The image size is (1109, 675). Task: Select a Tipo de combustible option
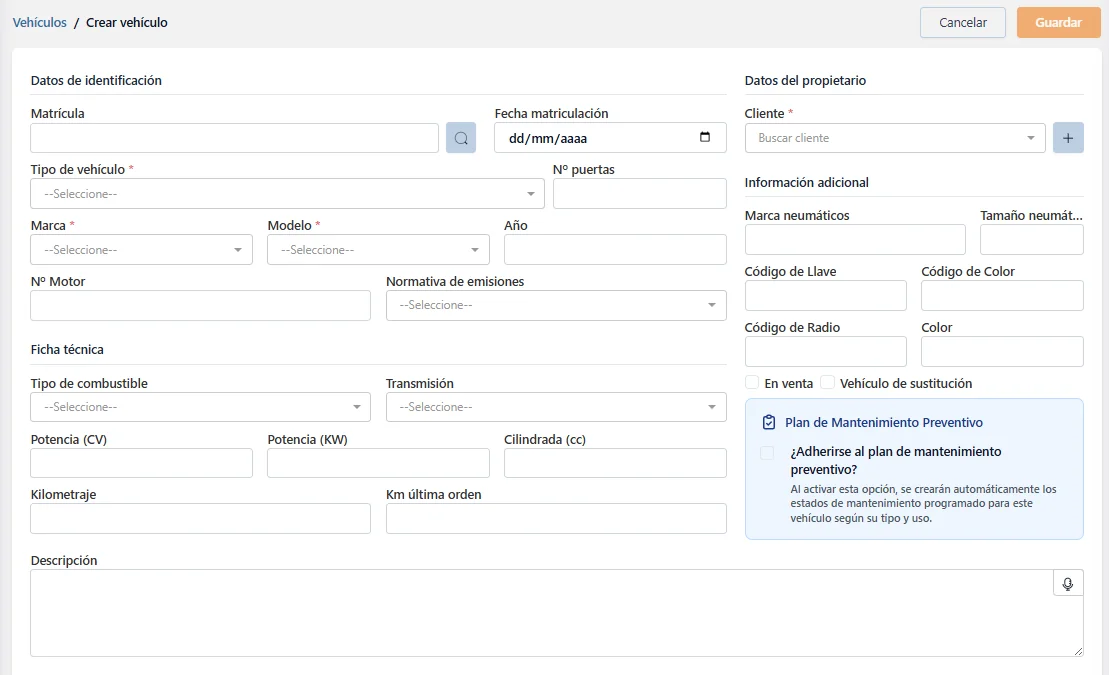(x=200, y=407)
